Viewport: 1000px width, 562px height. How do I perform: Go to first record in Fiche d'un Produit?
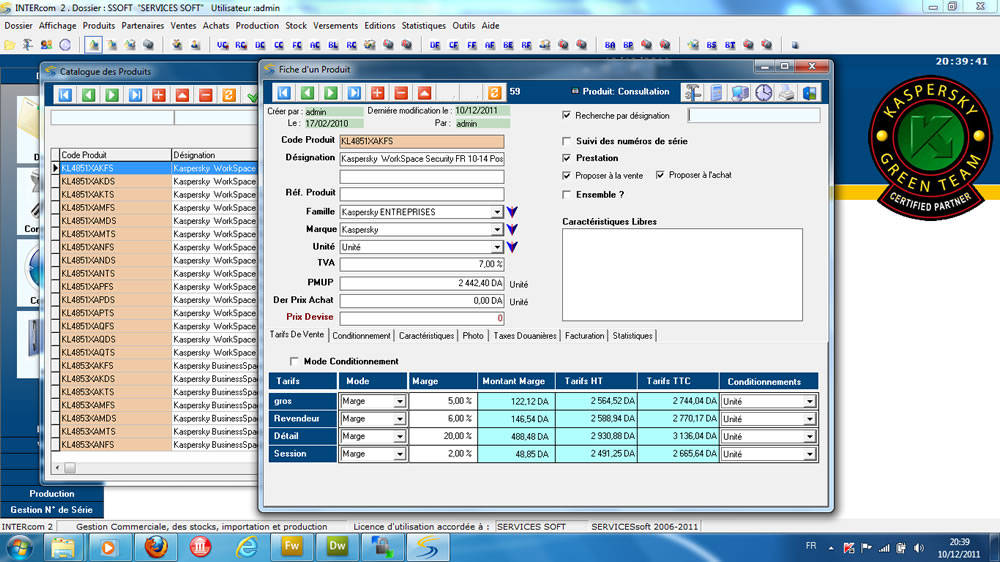[x=284, y=92]
